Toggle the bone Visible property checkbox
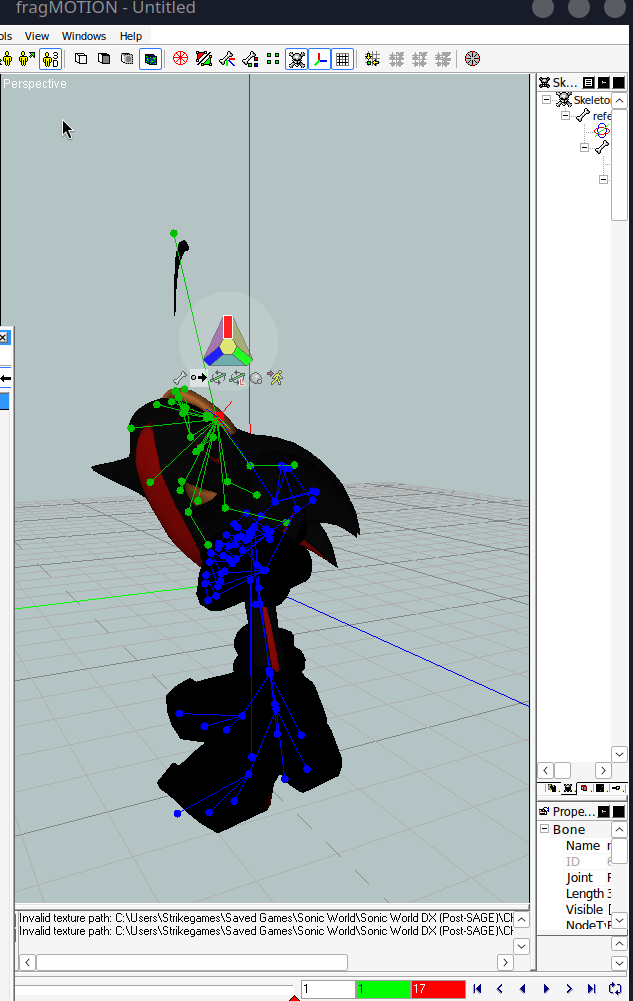 [609, 909]
